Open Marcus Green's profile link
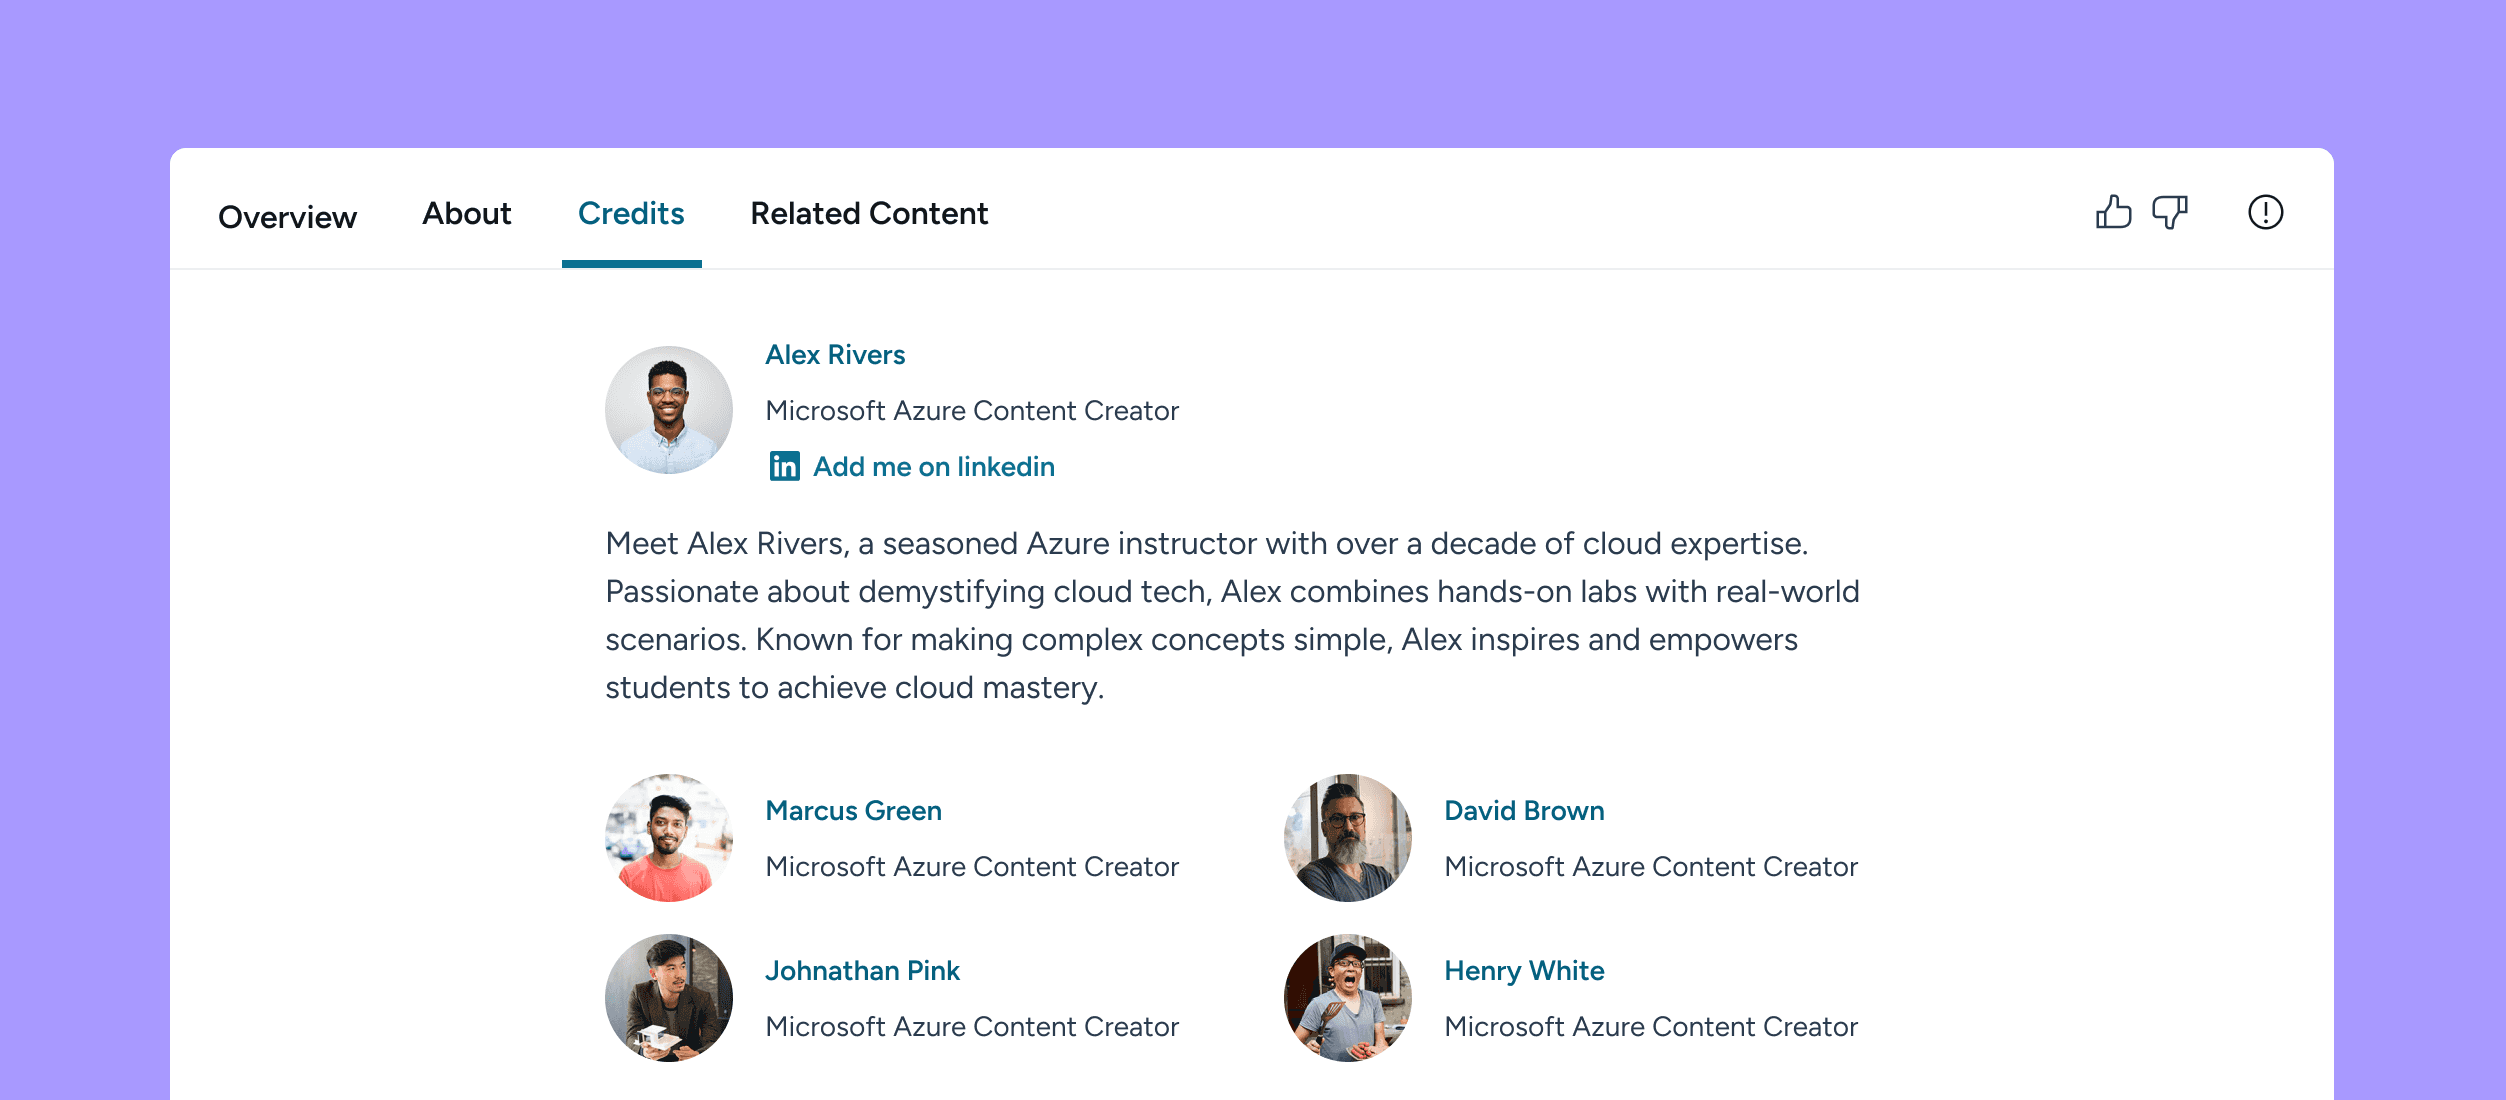Image resolution: width=2506 pixels, height=1100 pixels. click(x=853, y=811)
